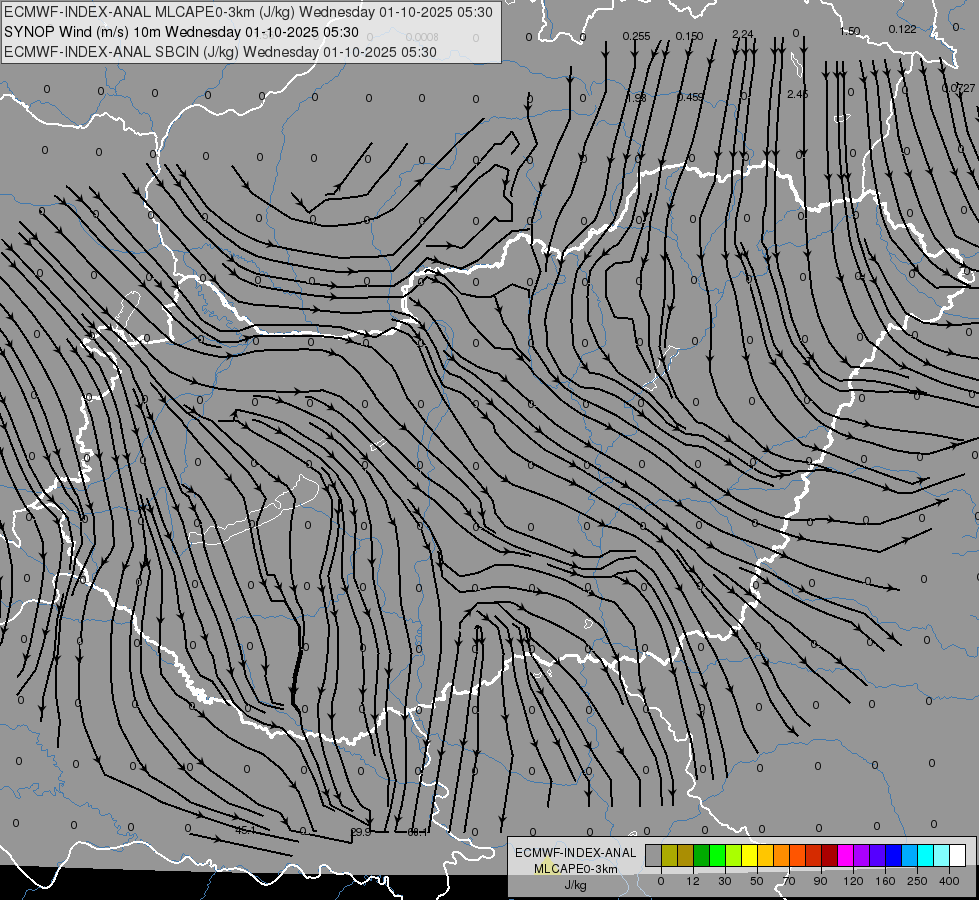This screenshot has height=900, width=979.
Task: Select the cyan legend swatch
Action: (926, 855)
